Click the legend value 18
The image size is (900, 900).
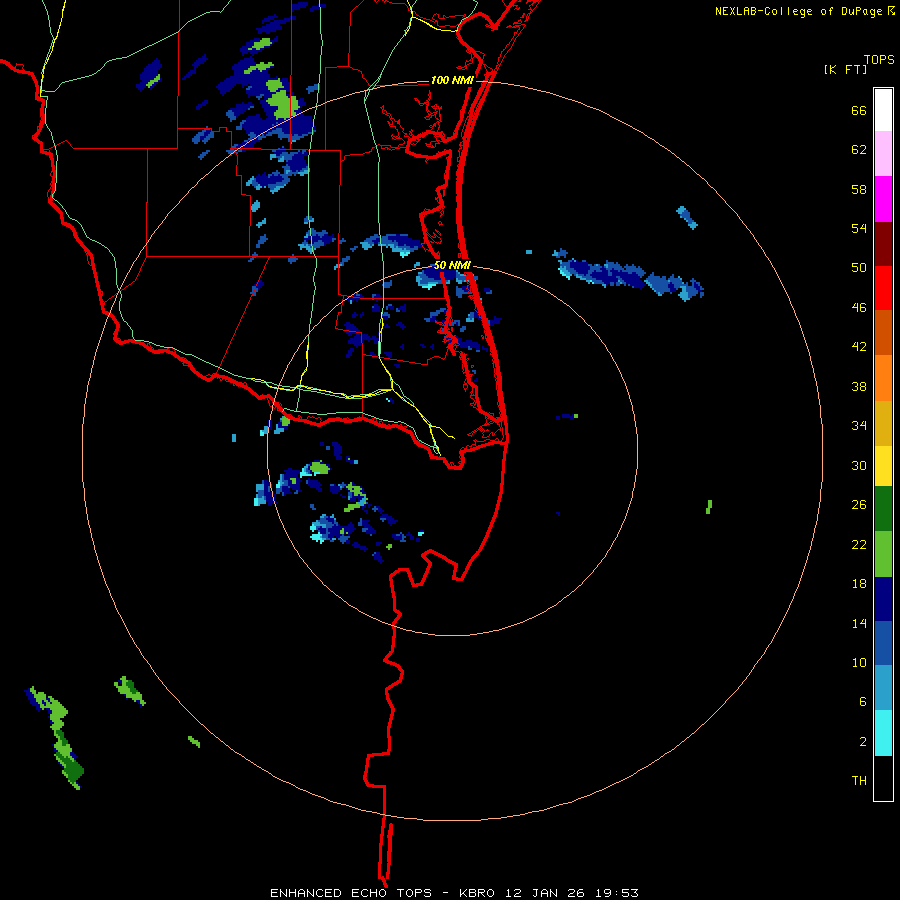(x=859, y=584)
